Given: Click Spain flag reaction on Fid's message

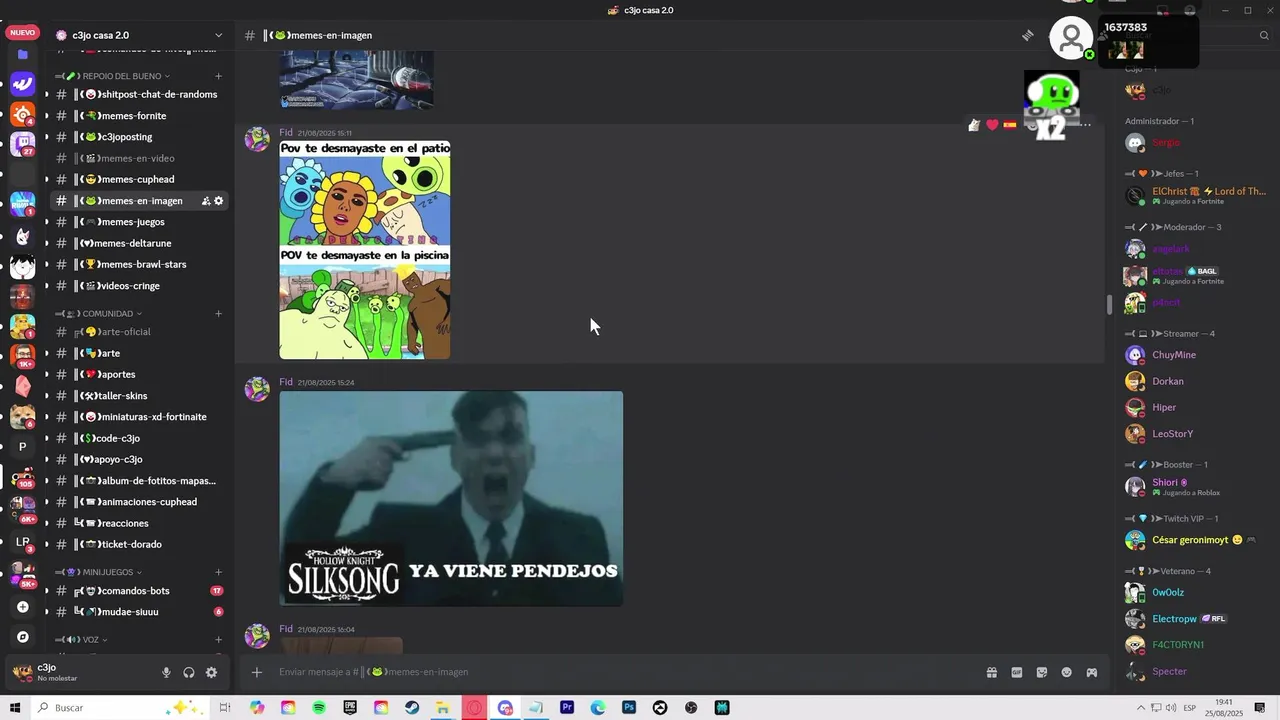Looking at the screenshot, I should click(1010, 125).
